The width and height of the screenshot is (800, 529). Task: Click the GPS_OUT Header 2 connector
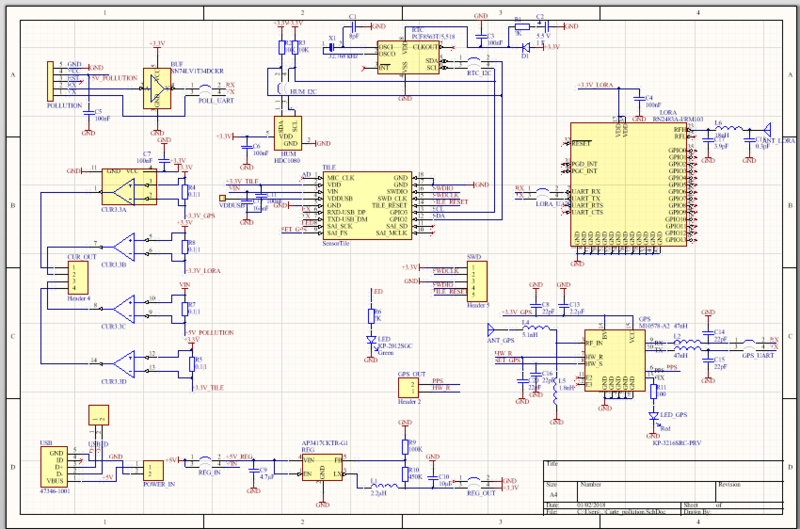410,388
